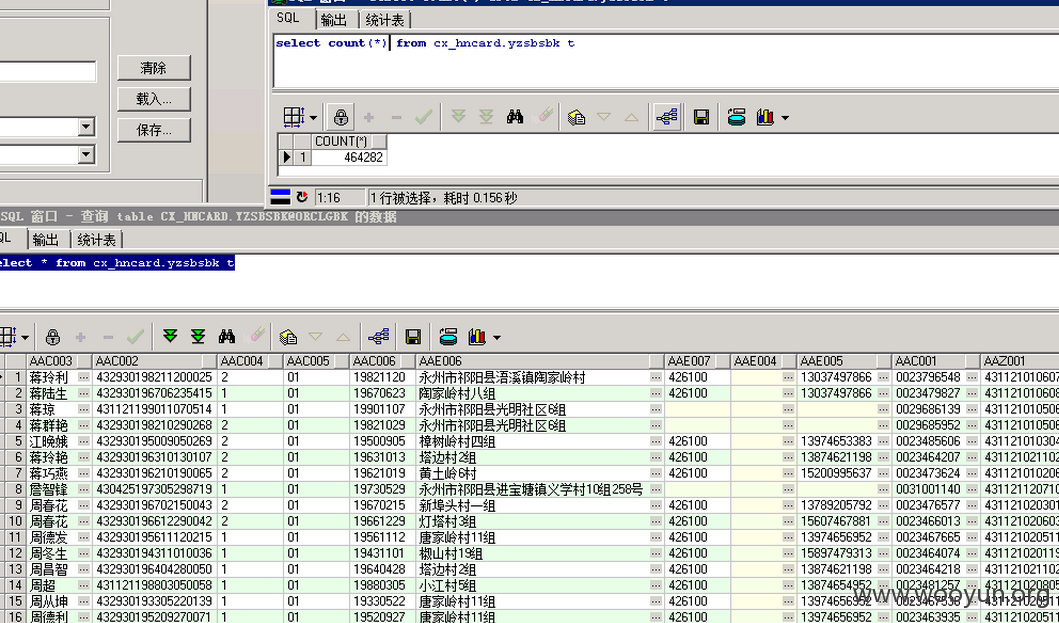
Task: Click the query by example icon in the count query window toolbar
Action: click(x=575, y=118)
